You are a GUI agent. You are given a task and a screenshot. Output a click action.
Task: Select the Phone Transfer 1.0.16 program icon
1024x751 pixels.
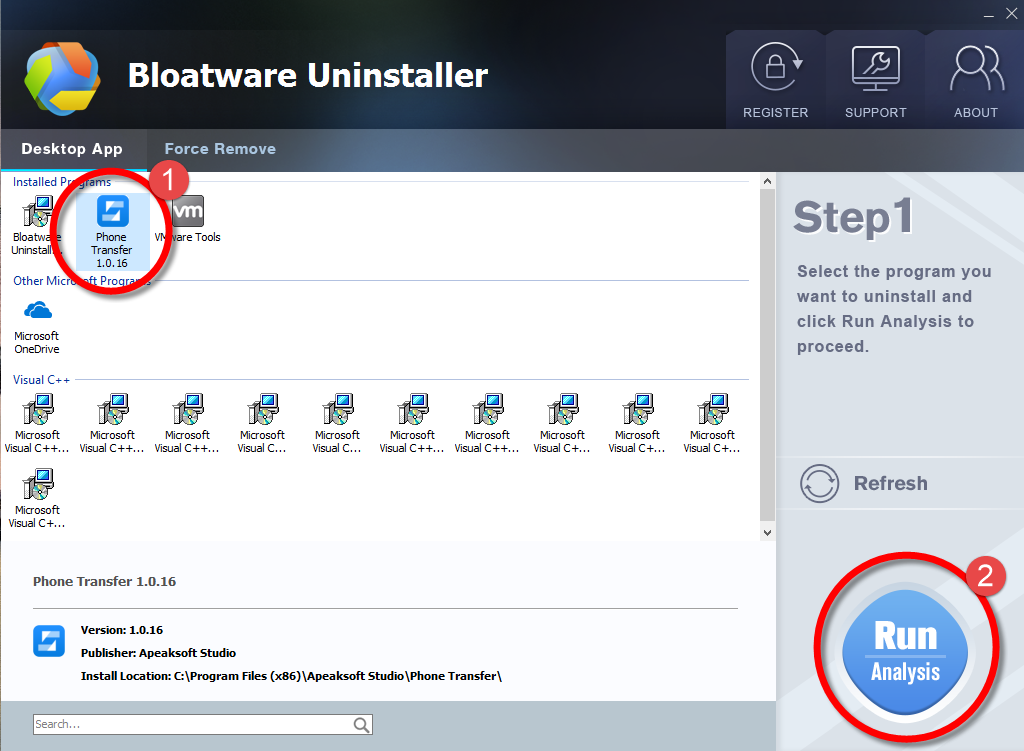[112, 232]
